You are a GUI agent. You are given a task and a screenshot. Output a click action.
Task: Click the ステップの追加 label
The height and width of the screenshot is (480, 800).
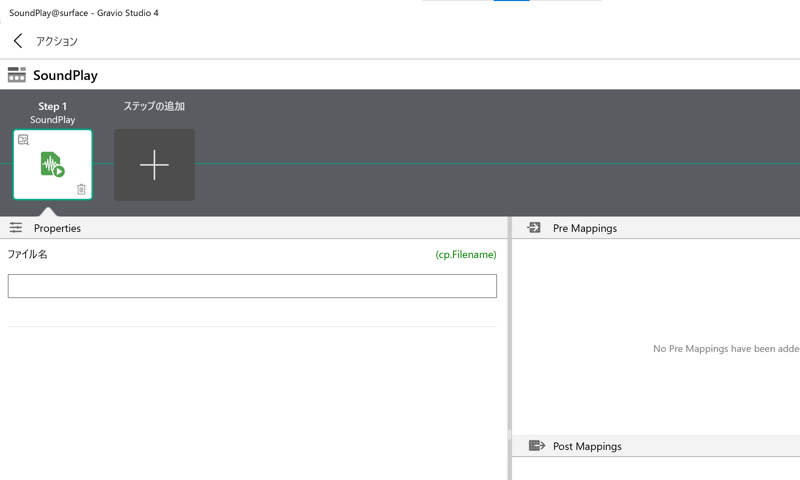click(x=154, y=106)
